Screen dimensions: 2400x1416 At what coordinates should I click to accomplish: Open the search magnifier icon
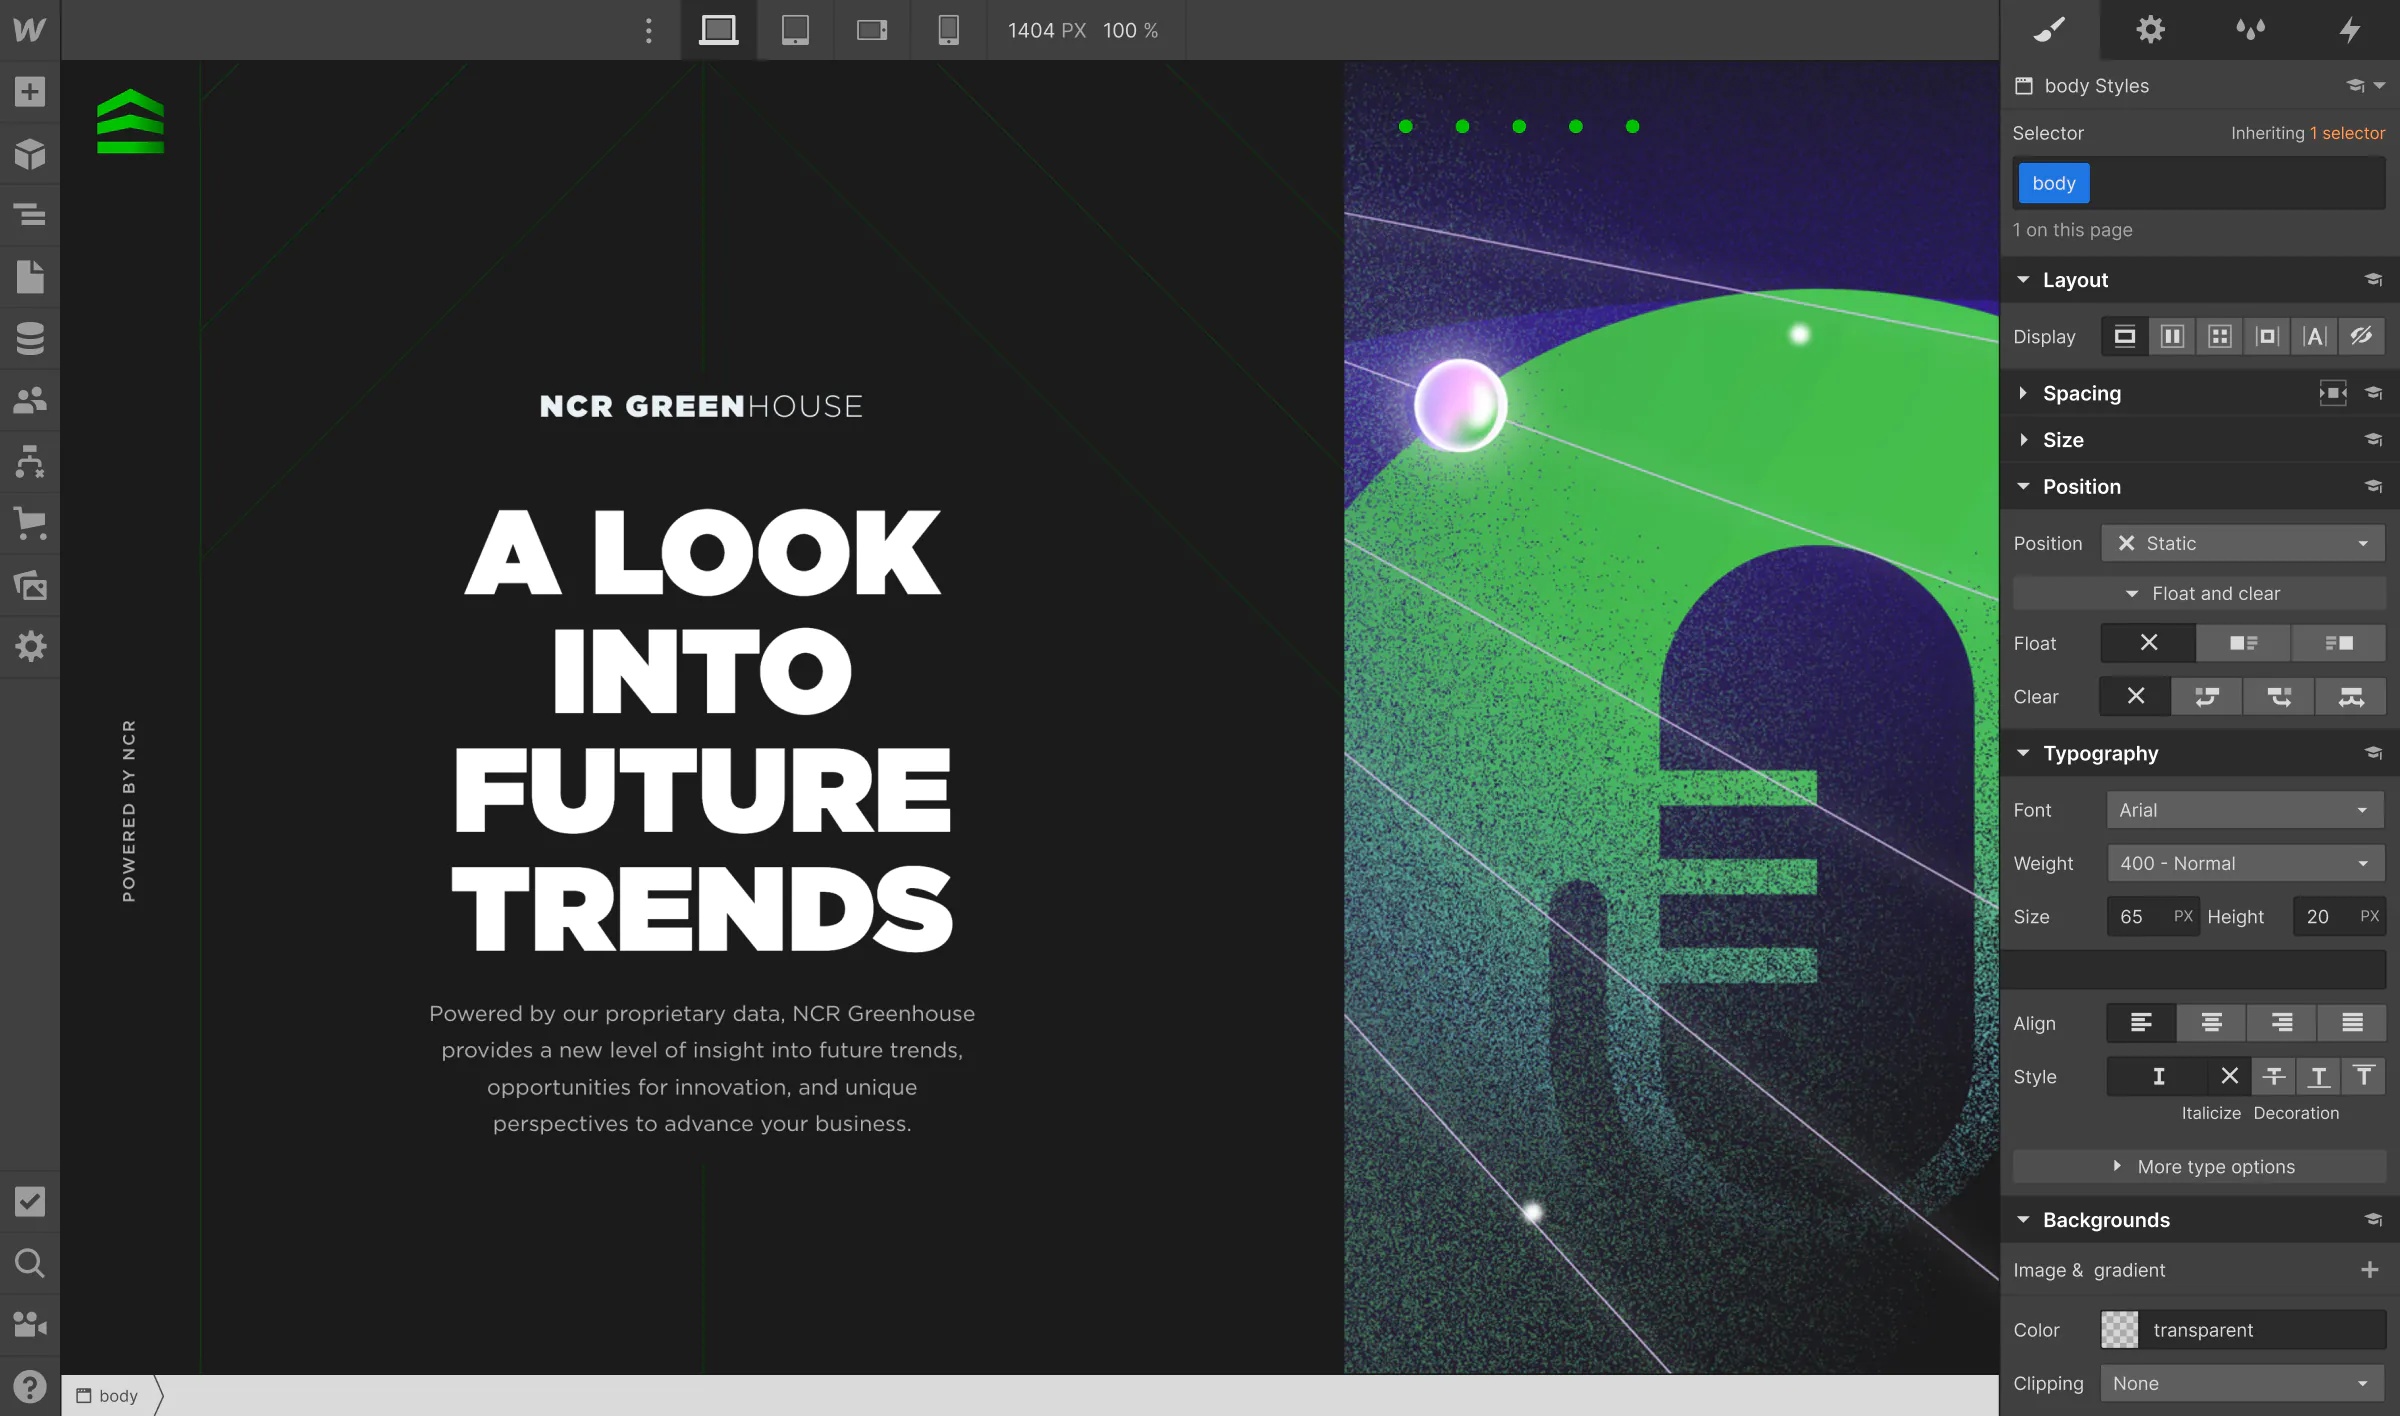(x=30, y=1263)
